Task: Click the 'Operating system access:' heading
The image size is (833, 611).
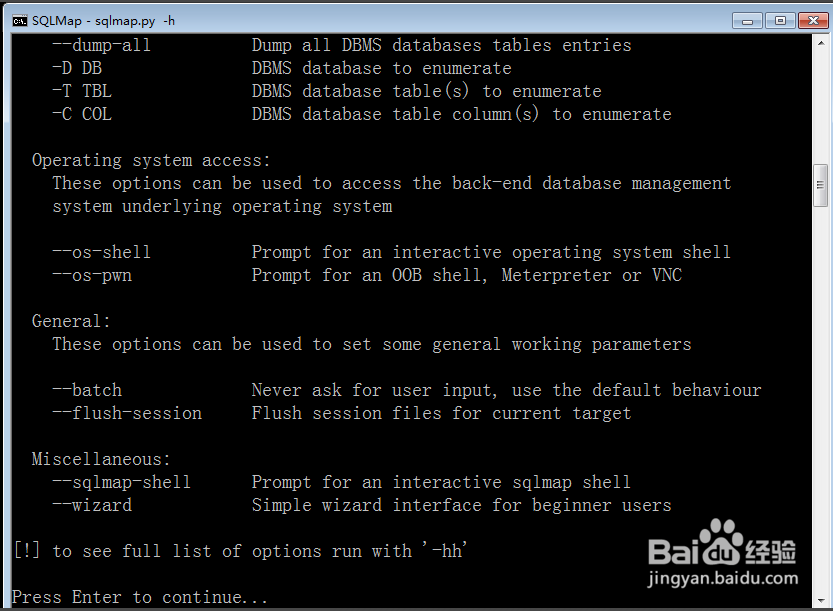Action: pos(151,160)
